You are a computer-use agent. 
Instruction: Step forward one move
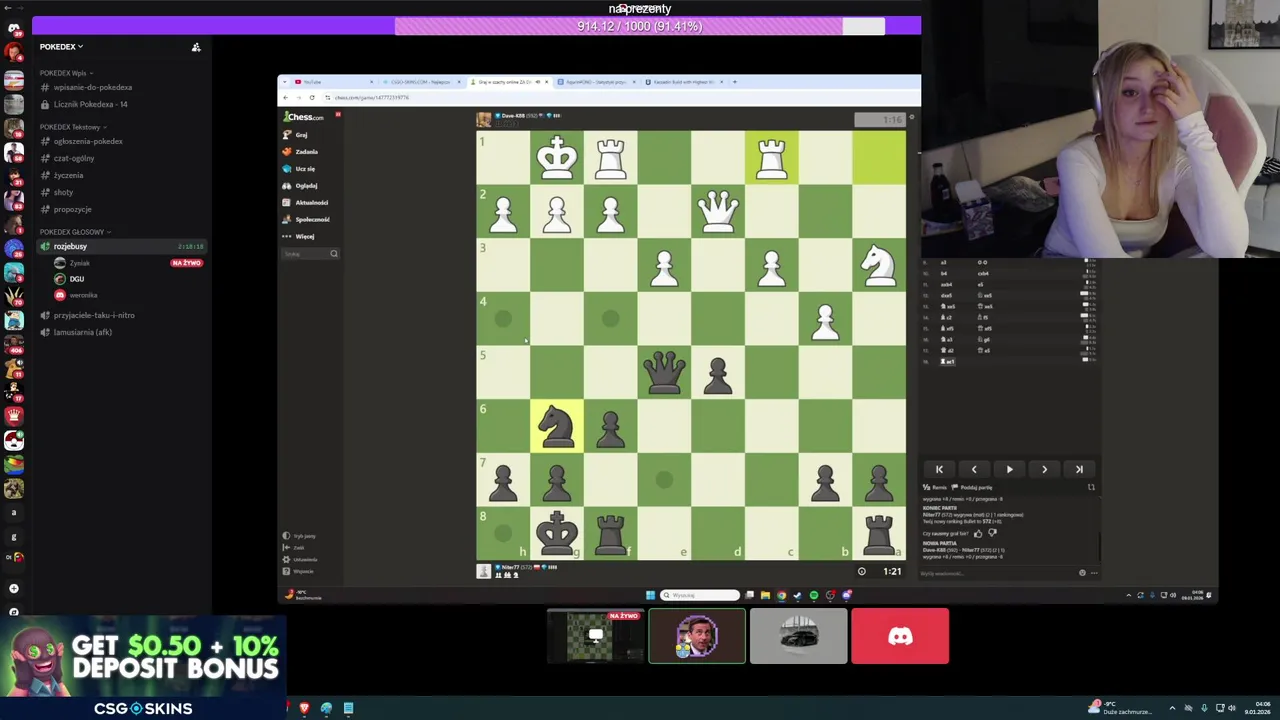1044,469
